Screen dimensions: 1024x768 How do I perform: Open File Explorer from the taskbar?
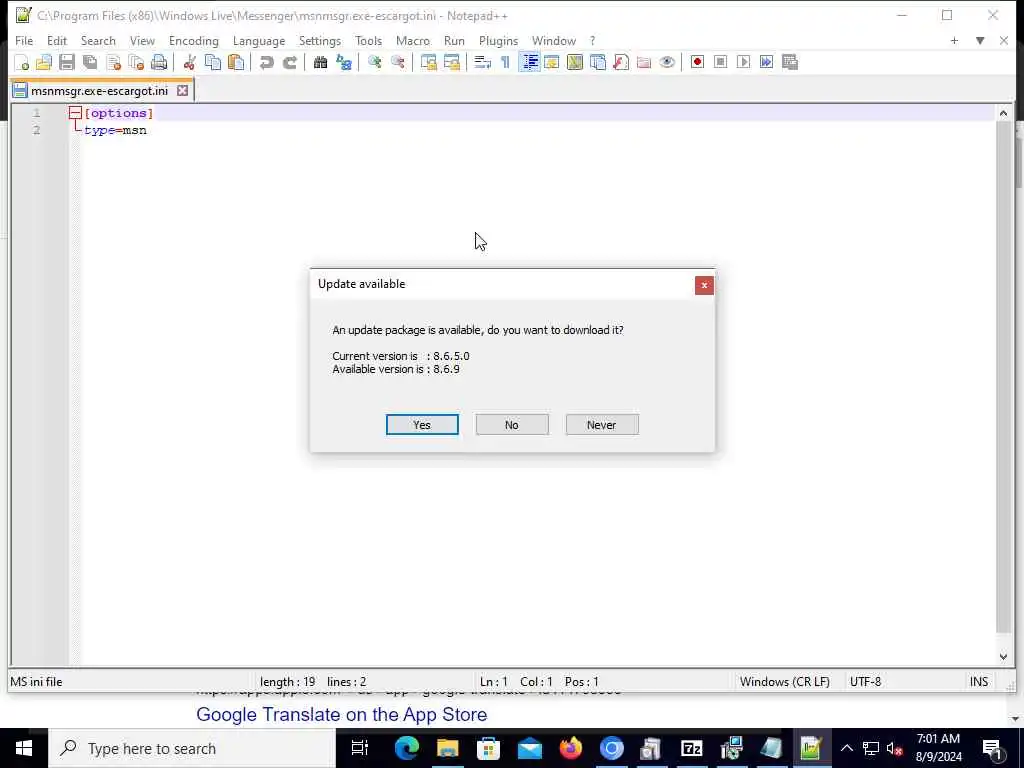tap(447, 748)
